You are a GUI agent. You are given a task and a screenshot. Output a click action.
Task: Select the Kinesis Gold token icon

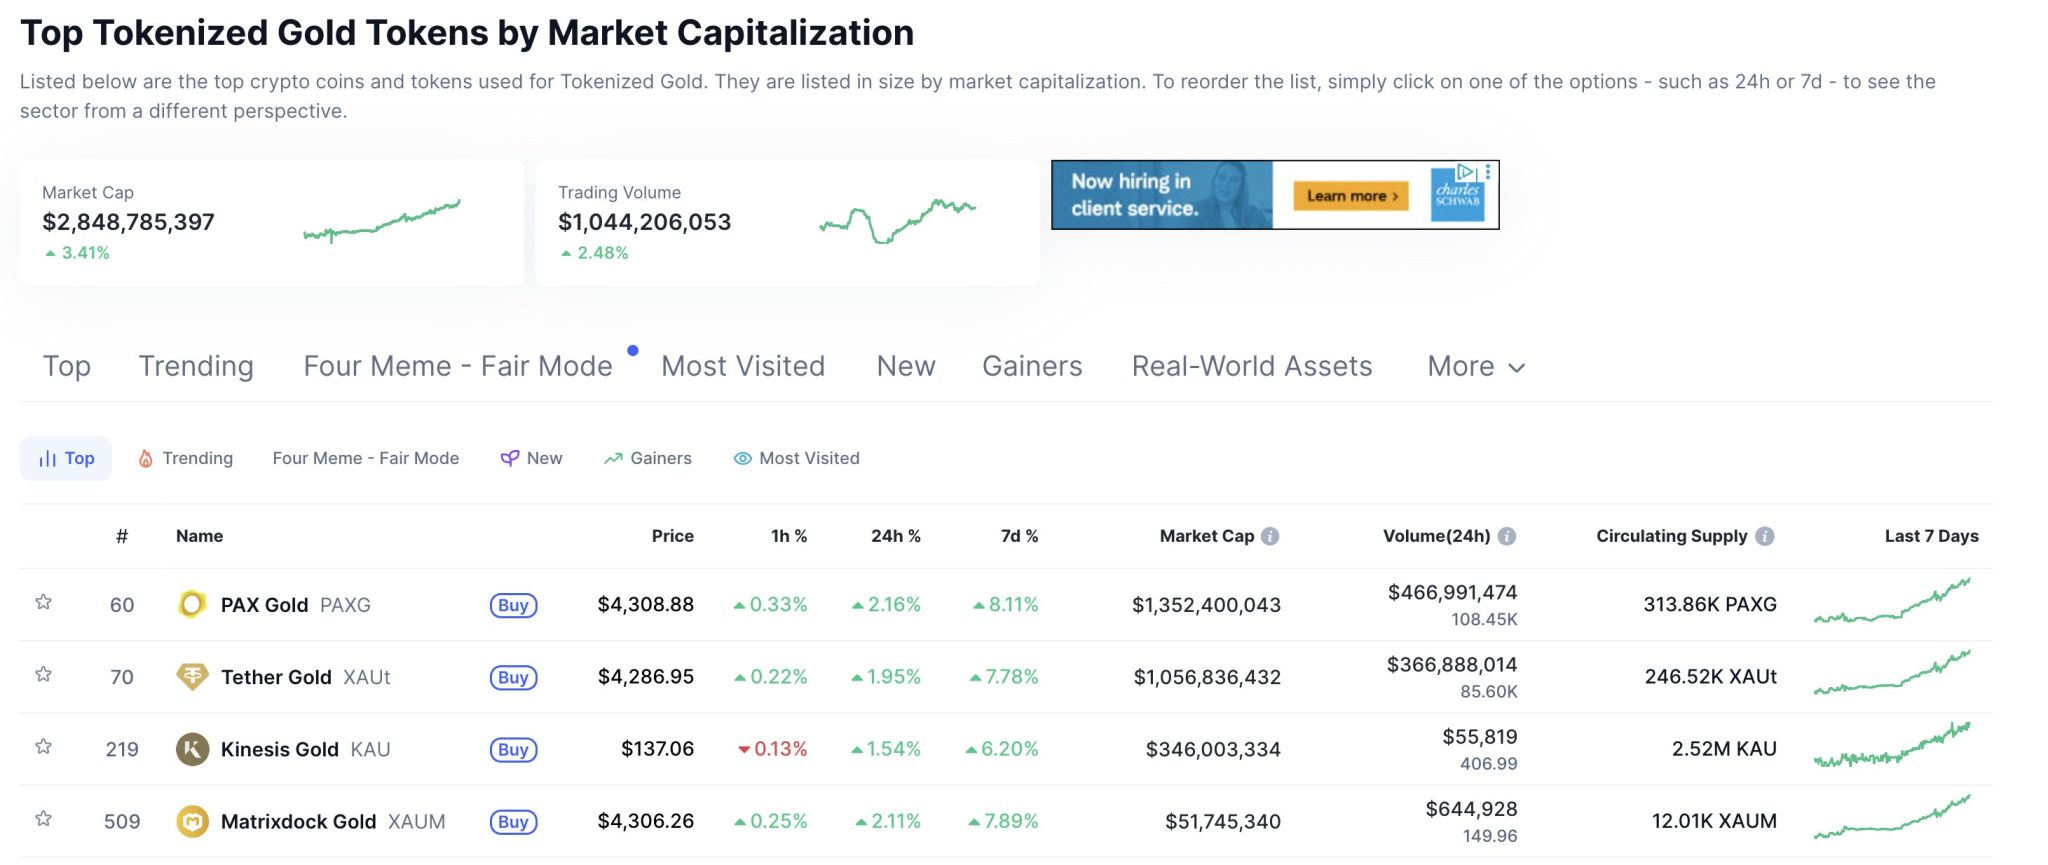pyautogui.click(x=190, y=749)
